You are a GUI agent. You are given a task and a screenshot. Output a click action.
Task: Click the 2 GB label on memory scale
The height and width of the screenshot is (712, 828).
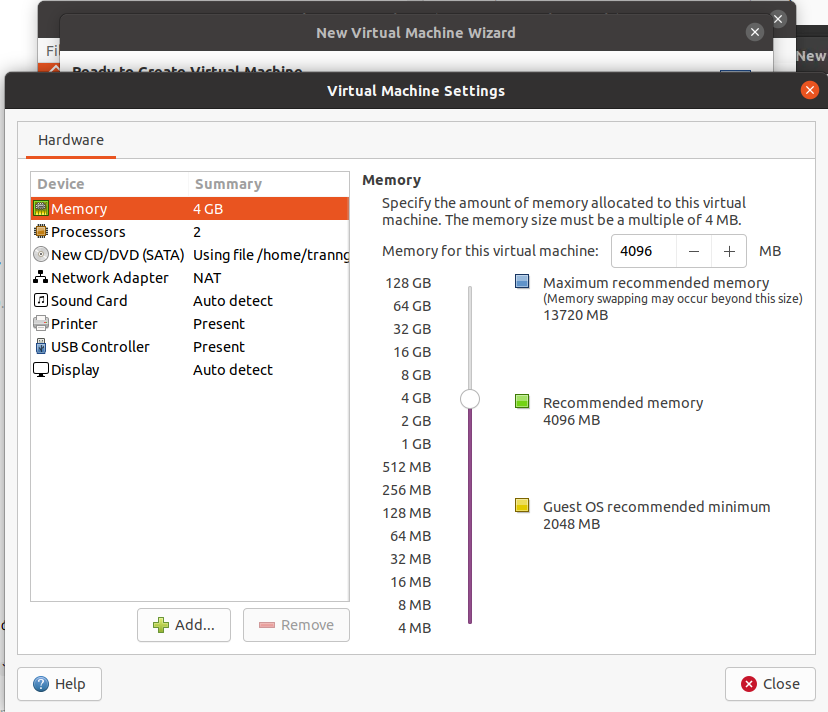coord(416,421)
